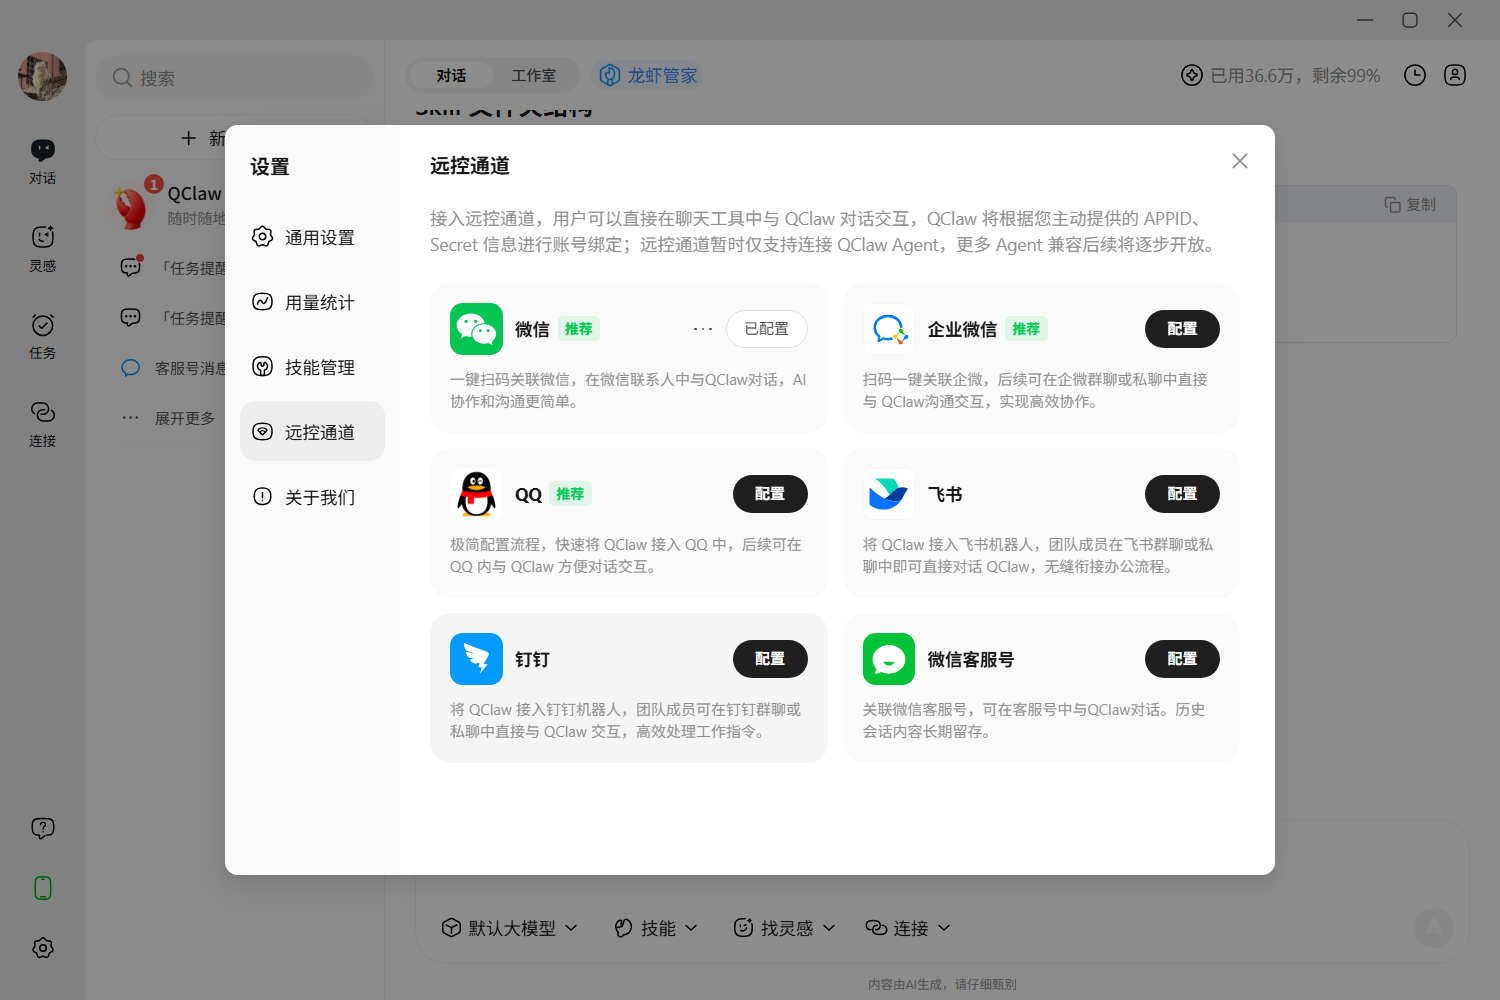Select 远控通道 in settings menu
Image resolution: width=1500 pixels, height=1000 pixels.
point(312,431)
